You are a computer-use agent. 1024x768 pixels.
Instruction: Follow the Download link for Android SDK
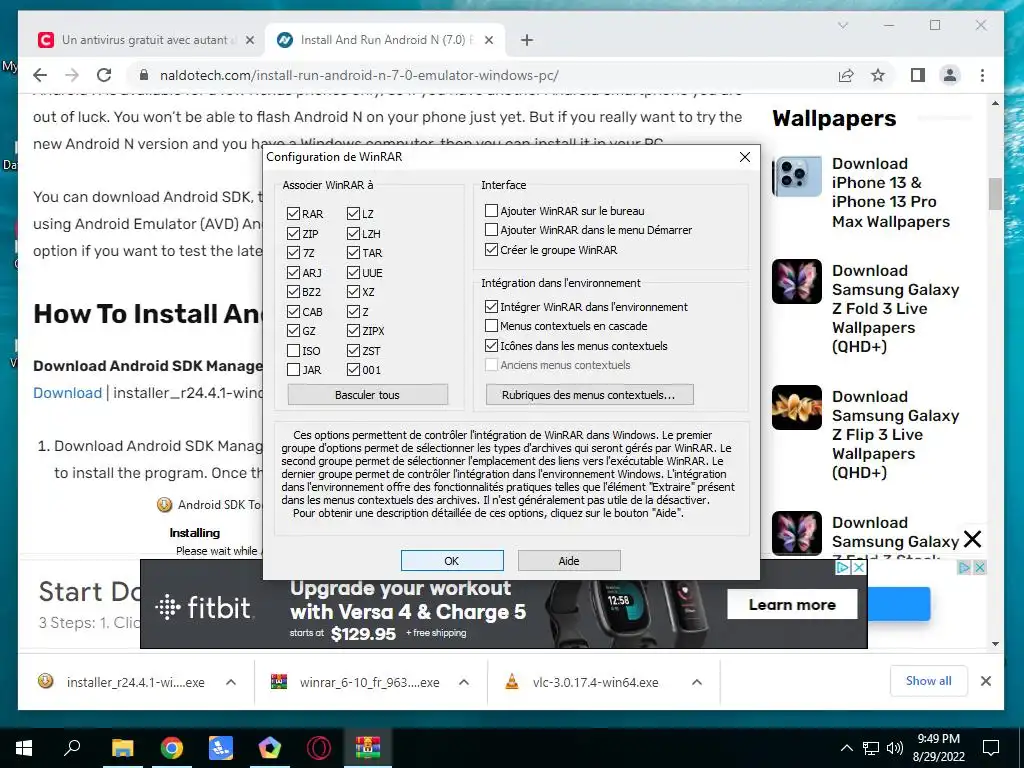point(67,392)
